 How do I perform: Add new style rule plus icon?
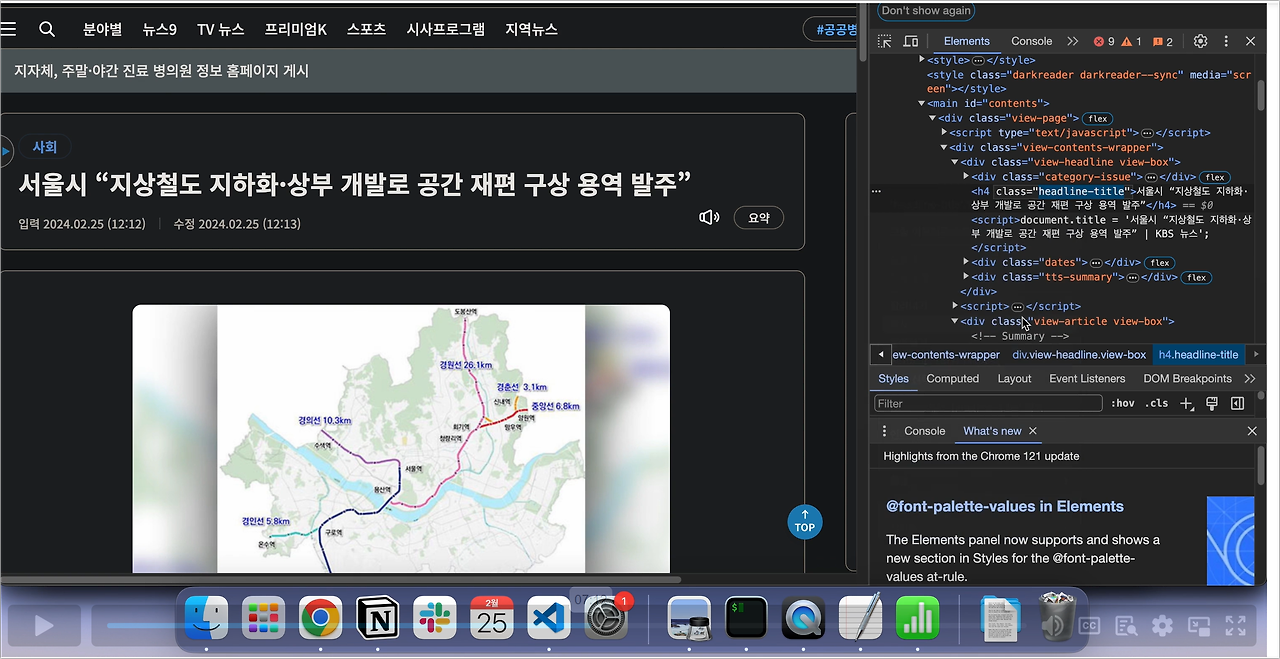1187,403
